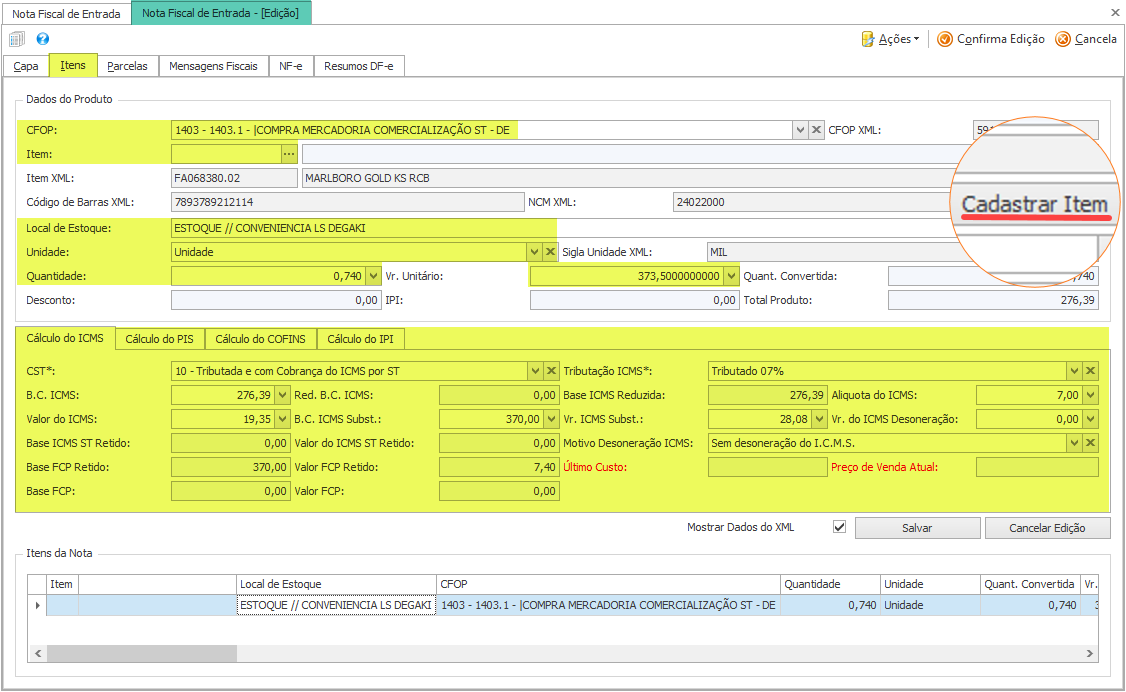Click the horizontal scrollbar thumb in grid
1126x692 pixels.
click(141, 653)
